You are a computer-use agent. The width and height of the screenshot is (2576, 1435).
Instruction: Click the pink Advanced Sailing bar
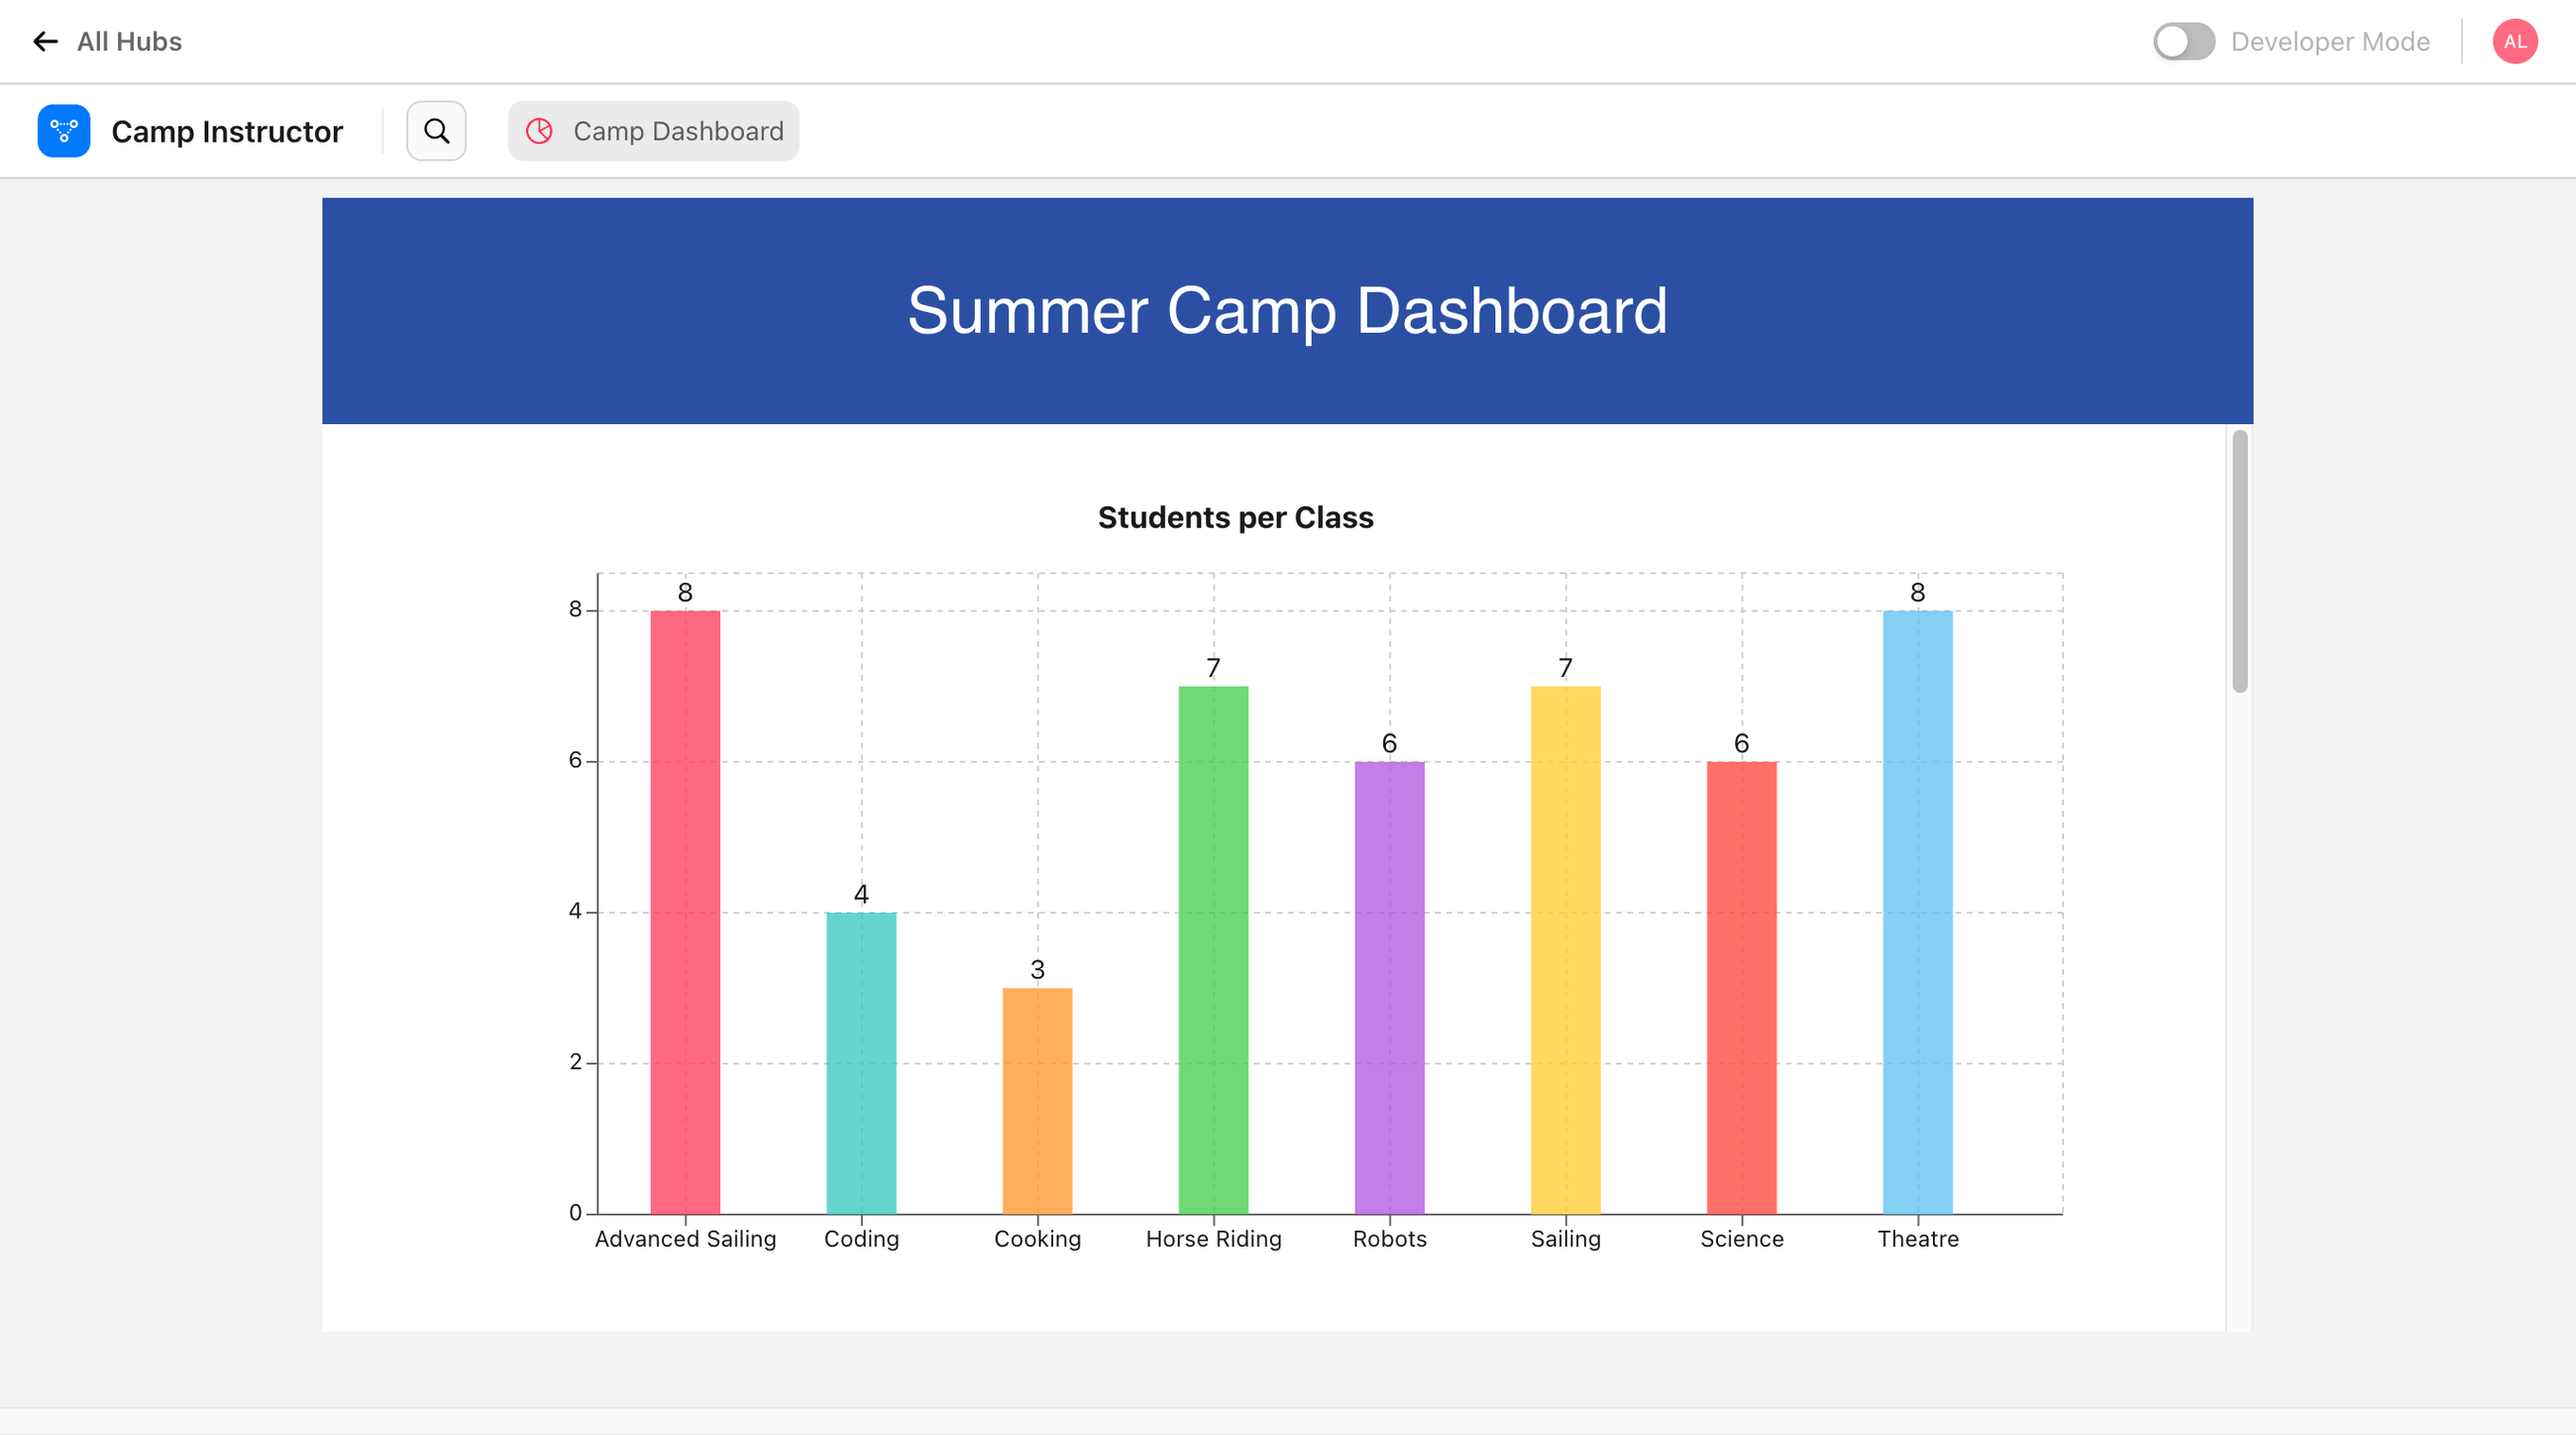tap(685, 911)
